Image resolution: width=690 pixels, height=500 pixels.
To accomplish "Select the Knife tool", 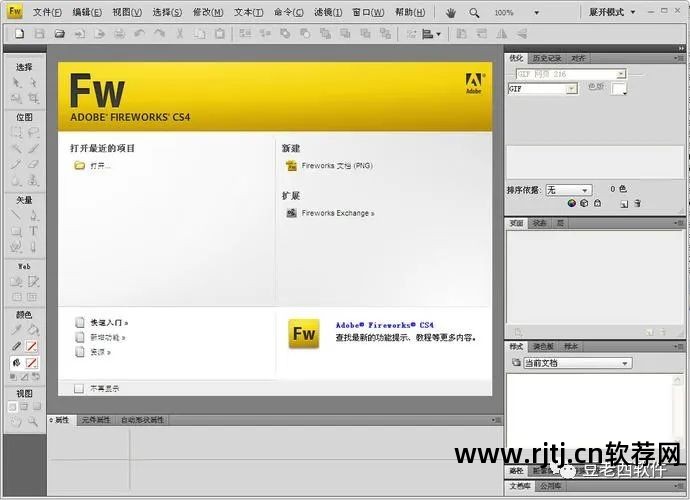I will pos(33,247).
